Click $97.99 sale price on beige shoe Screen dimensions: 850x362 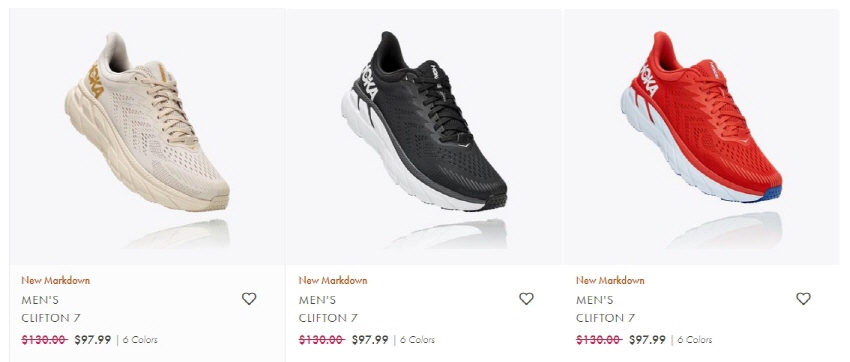click(93, 340)
